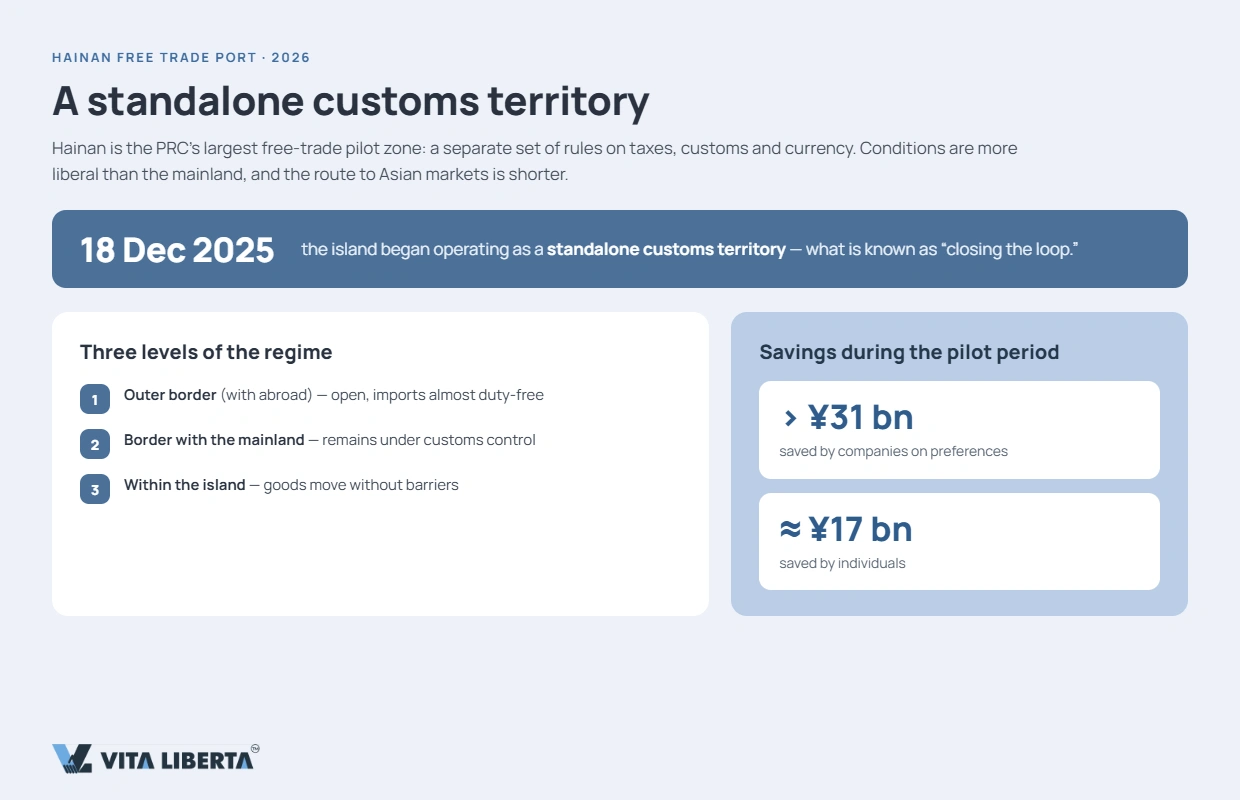Click the approximately-equal symbol before ¥17 bn
This screenshot has width=1240, height=800.
(x=790, y=530)
